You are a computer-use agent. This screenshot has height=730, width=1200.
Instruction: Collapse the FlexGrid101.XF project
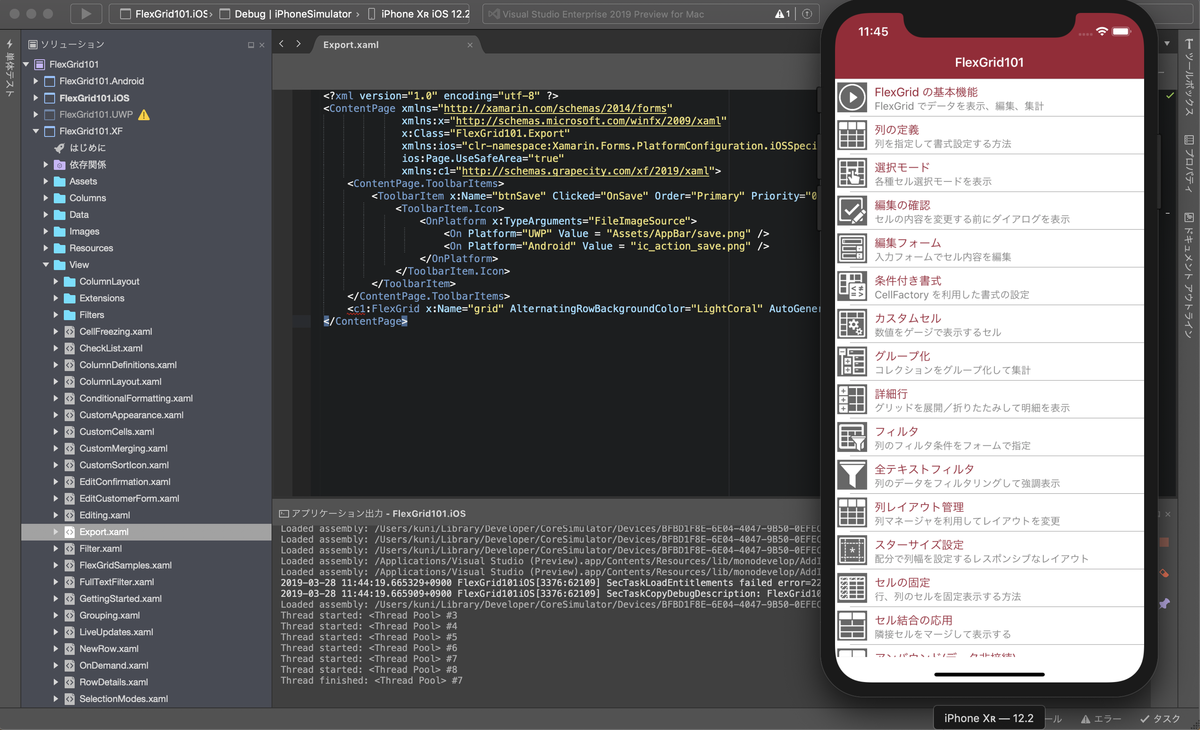37,131
